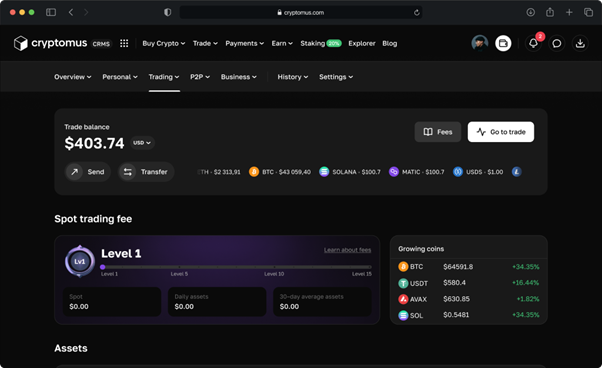
Task: Expand the P2P submenu
Action: 200,77
